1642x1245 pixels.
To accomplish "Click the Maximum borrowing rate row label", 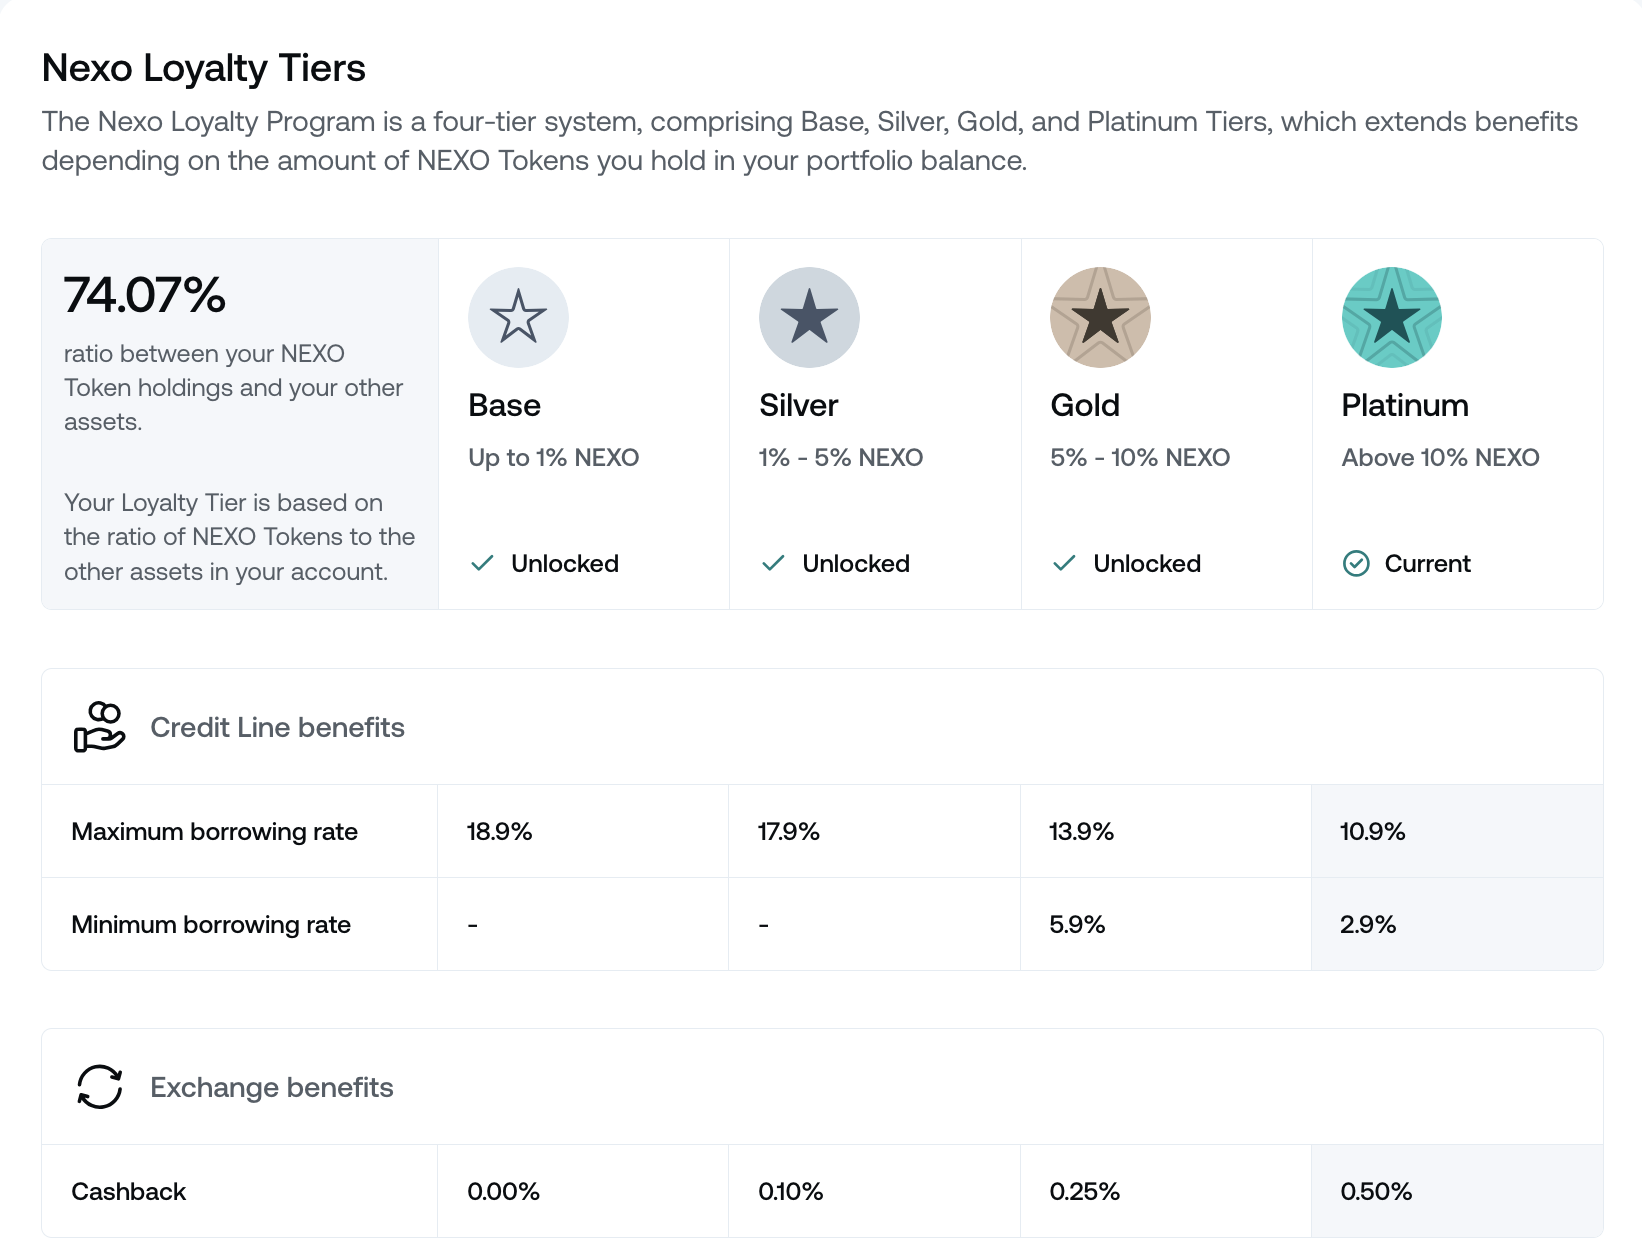I will coord(214,832).
